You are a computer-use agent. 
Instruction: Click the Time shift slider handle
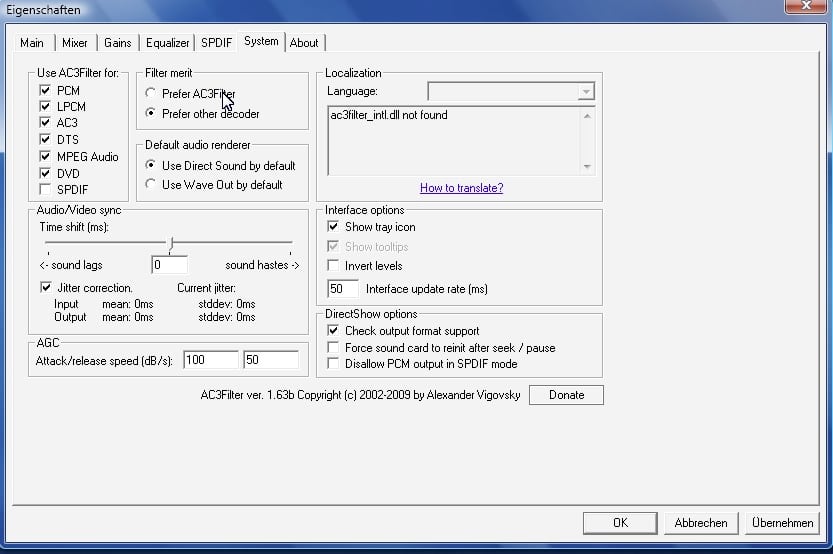click(171, 243)
